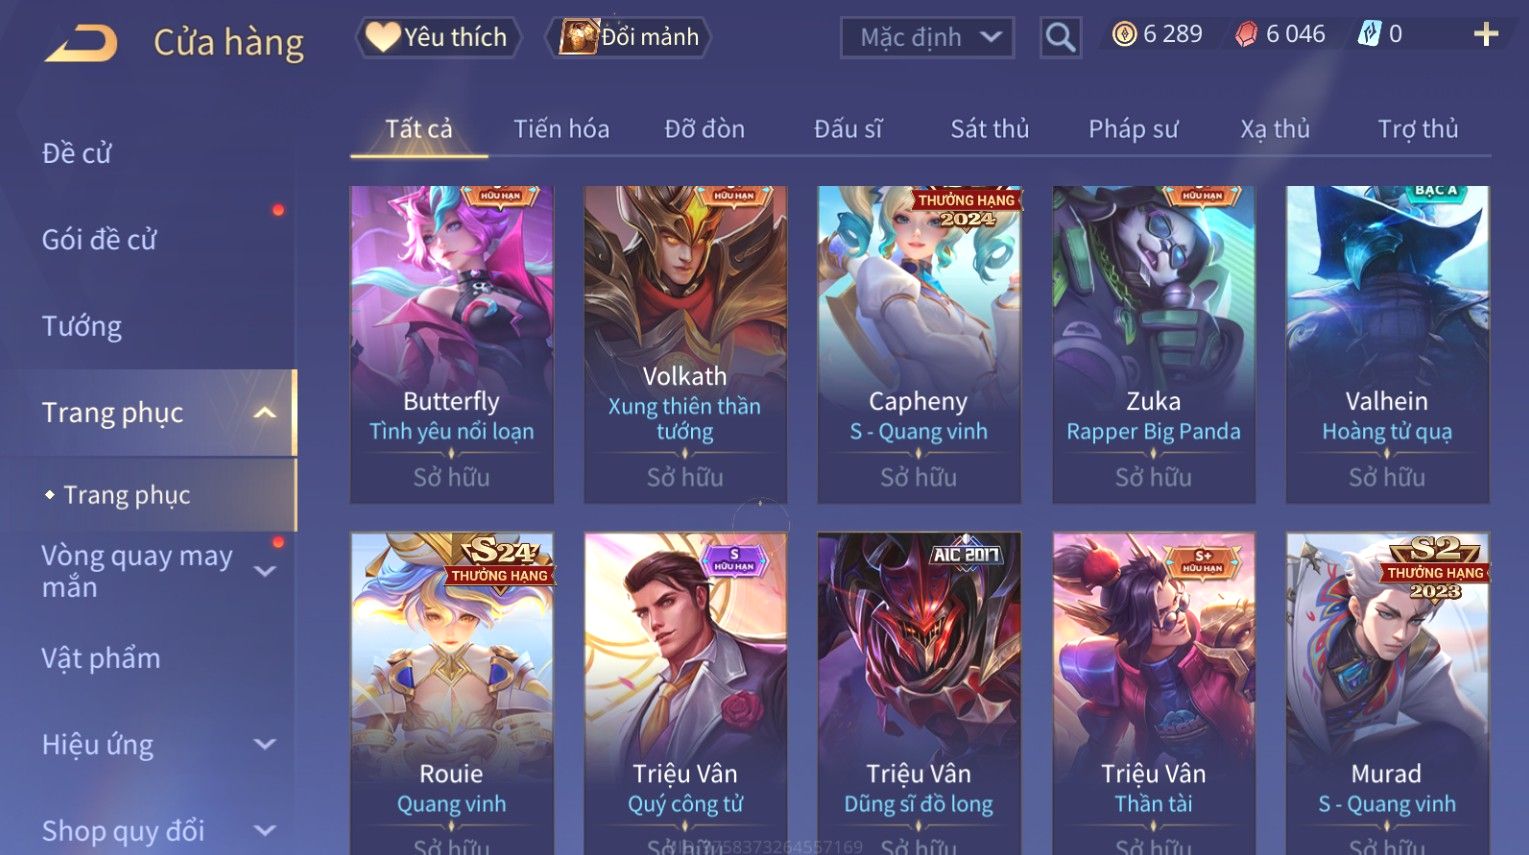Screen dimensions: 1529x855
Task: Tap the blue voucher currency icon
Action: click(1368, 34)
